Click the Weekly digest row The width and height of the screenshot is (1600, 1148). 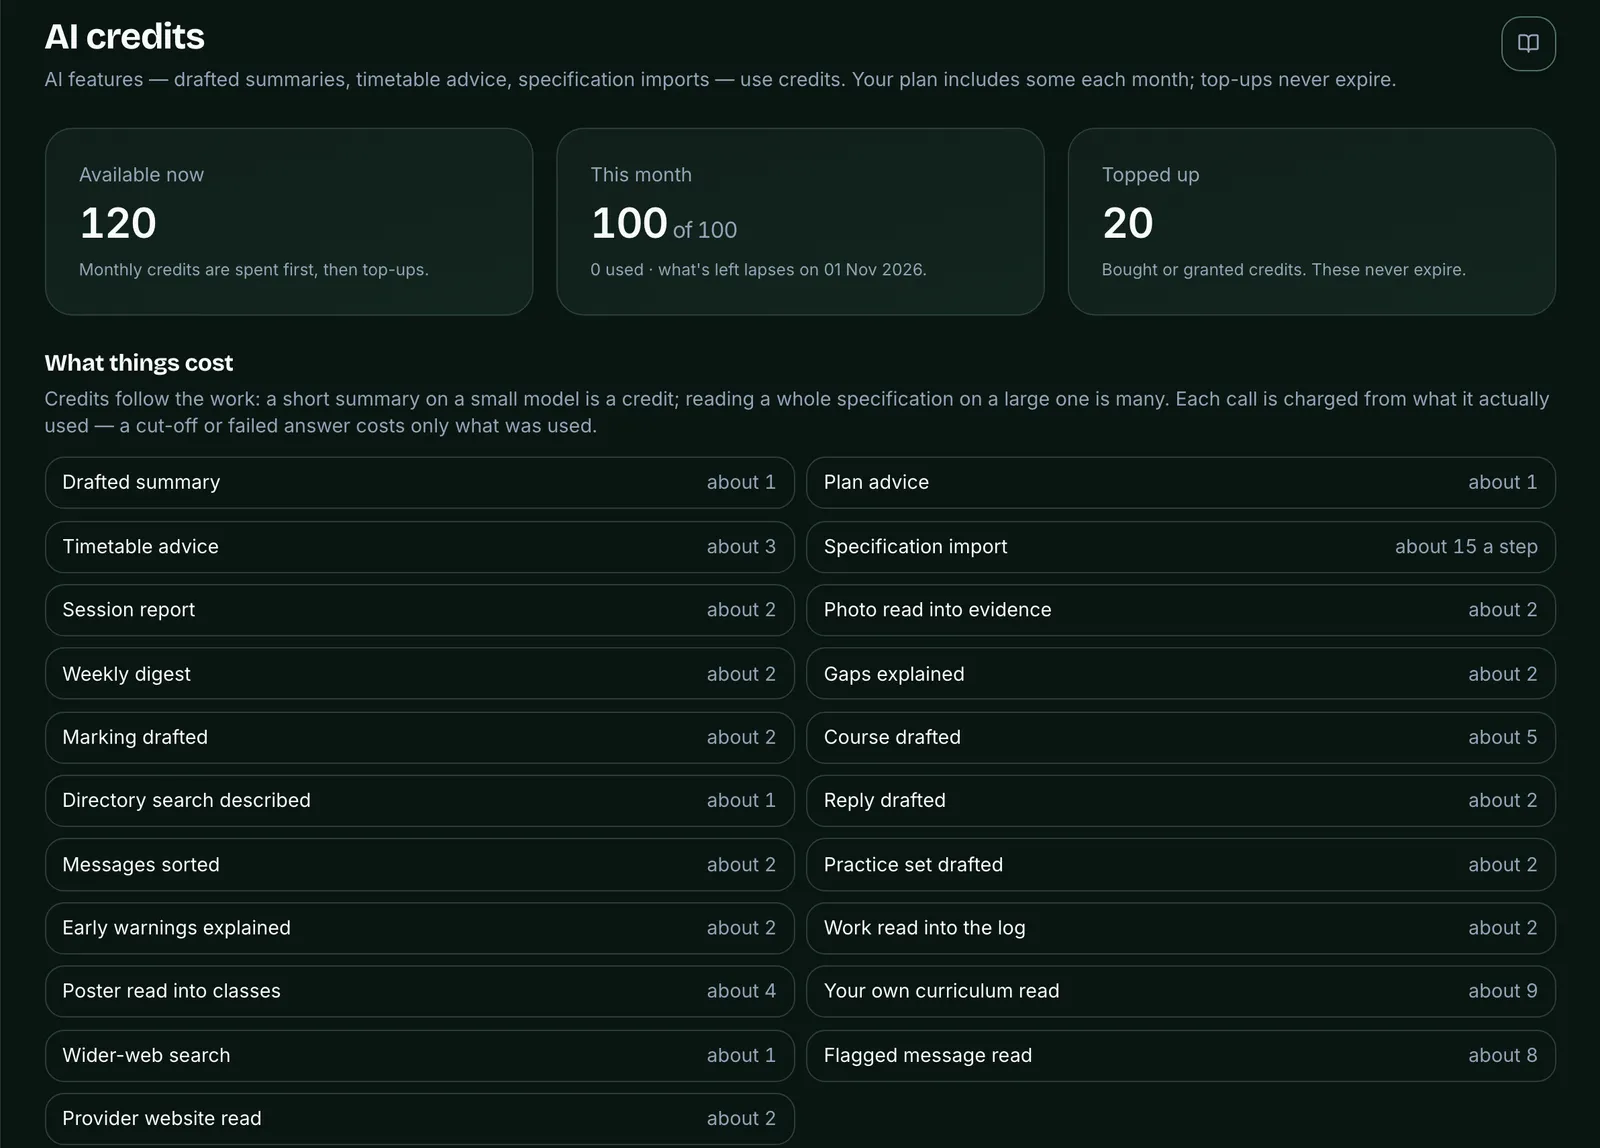click(420, 674)
